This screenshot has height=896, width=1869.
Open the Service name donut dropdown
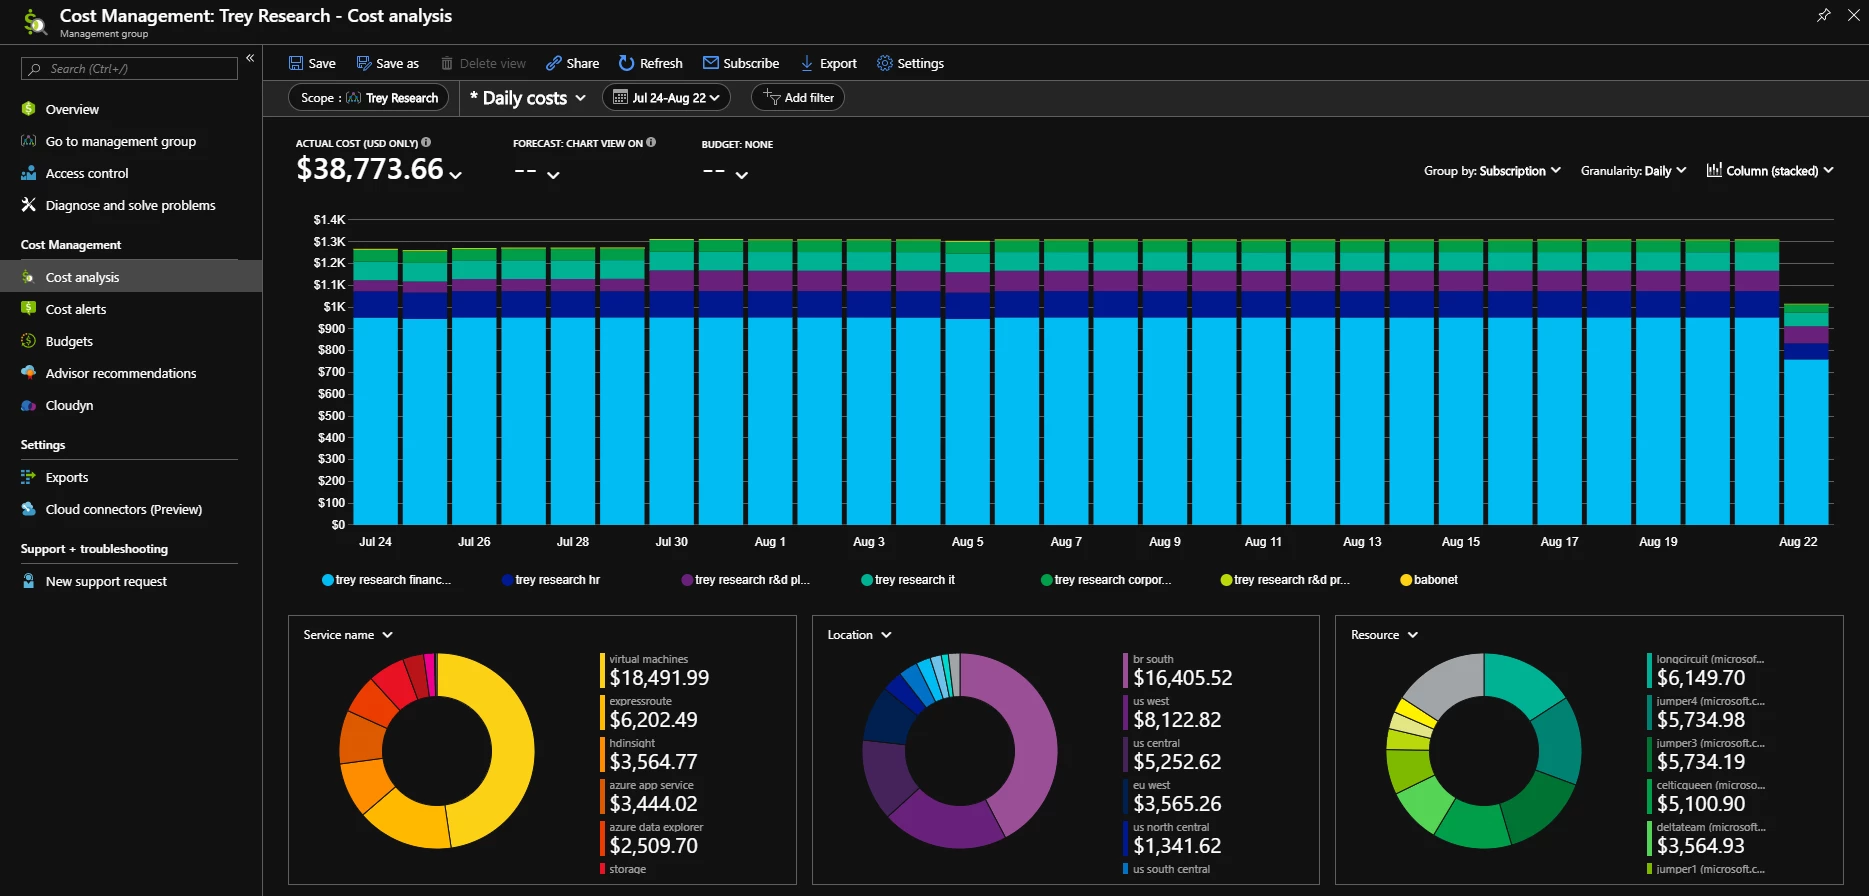click(348, 635)
